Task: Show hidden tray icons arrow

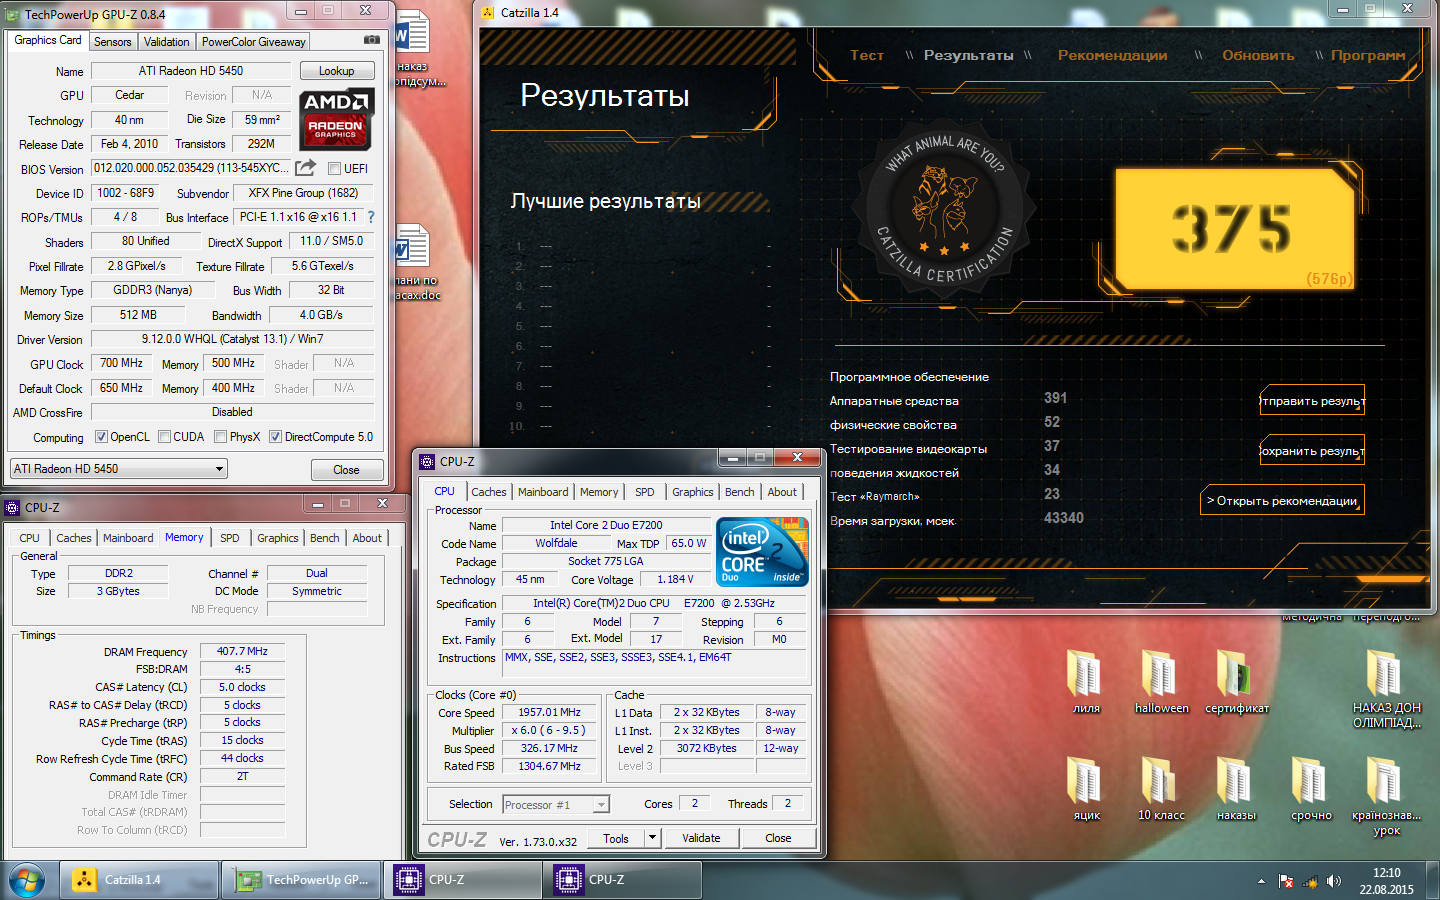Action: click(x=1261, y=881)
